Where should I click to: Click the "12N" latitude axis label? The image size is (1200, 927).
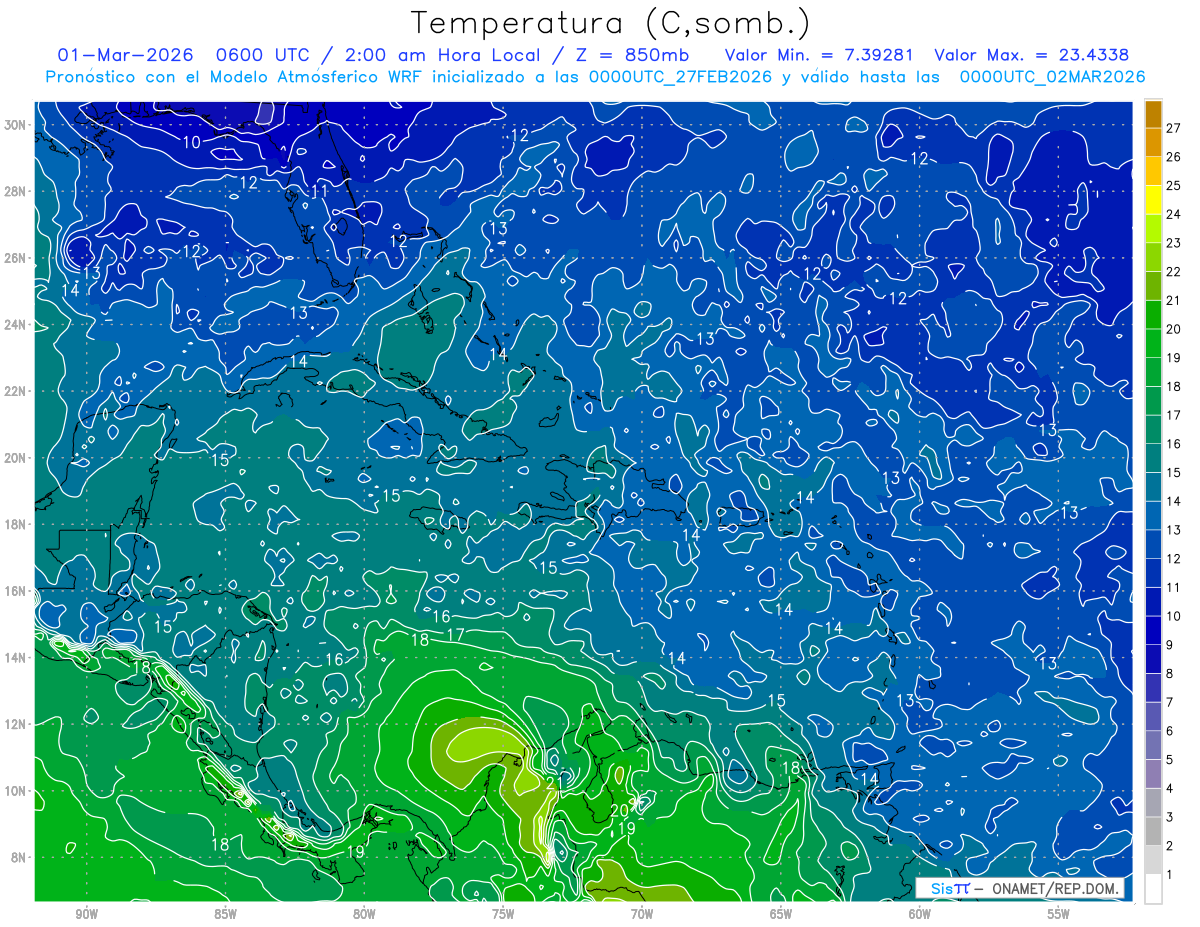click(x=15, y=724)
